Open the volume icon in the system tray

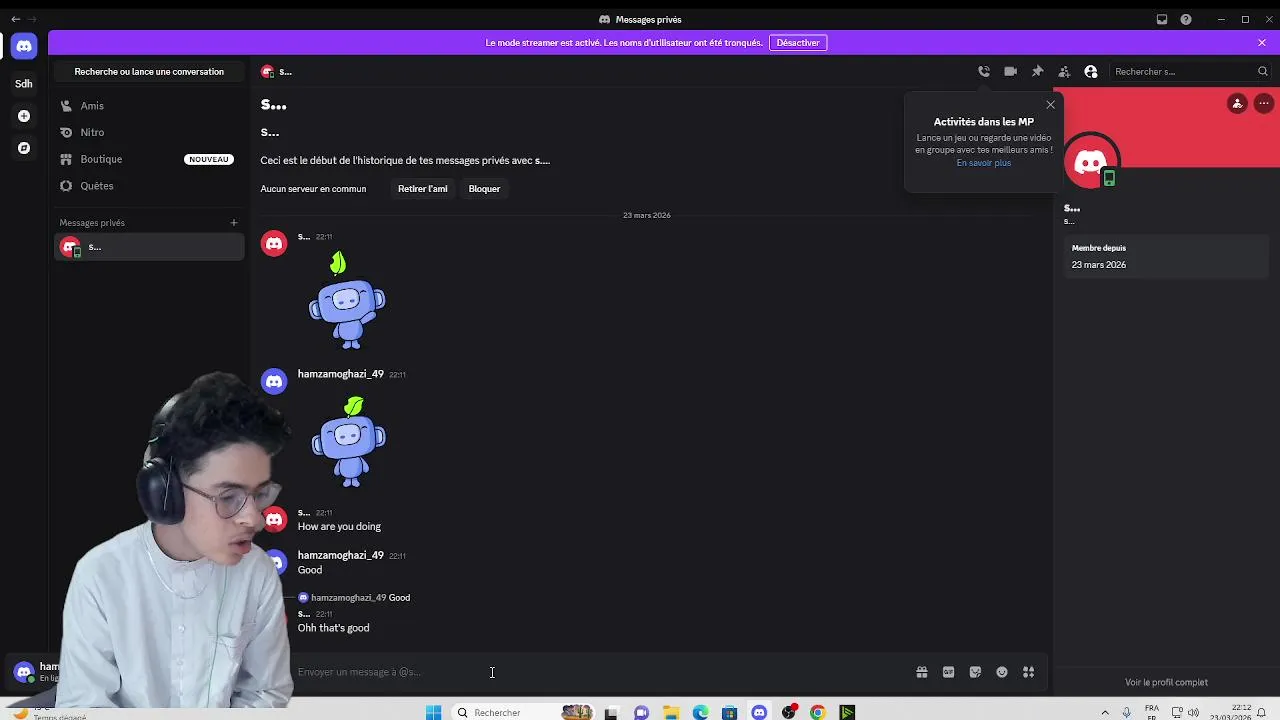point(1193,713)
